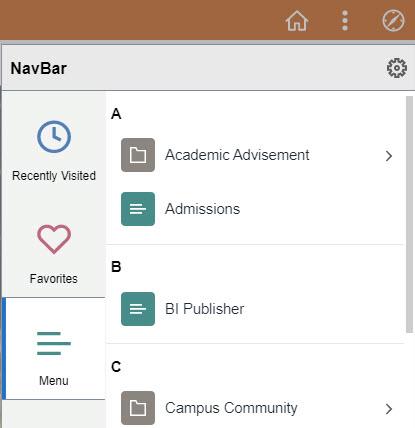
Task: Expand the Campus Community chevron arrow
Action: 389,409
